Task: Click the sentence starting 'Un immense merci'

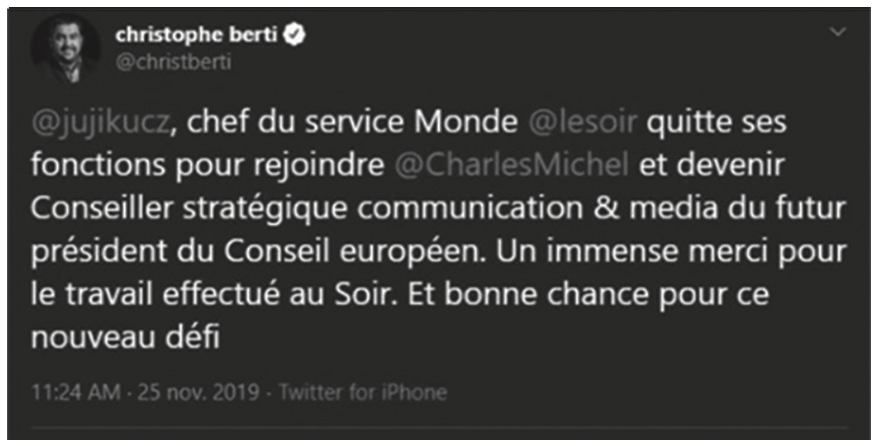Action: pos(671,252)
